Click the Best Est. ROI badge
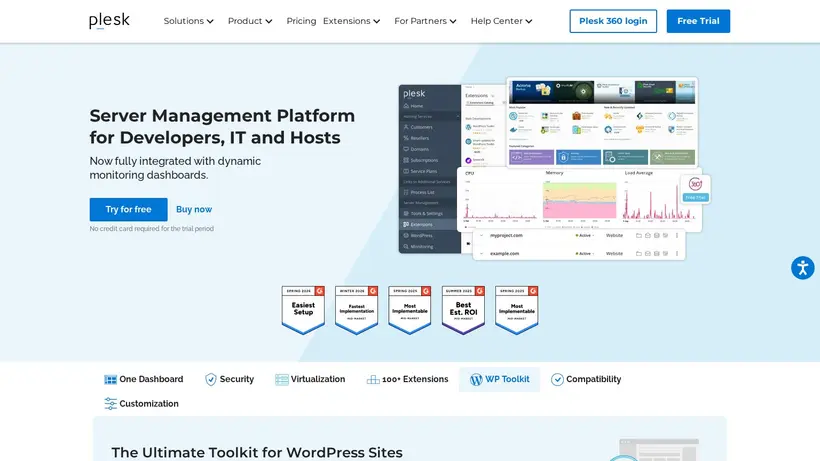The width and height of the screenshot is (820, 461). tap(463, 310)
